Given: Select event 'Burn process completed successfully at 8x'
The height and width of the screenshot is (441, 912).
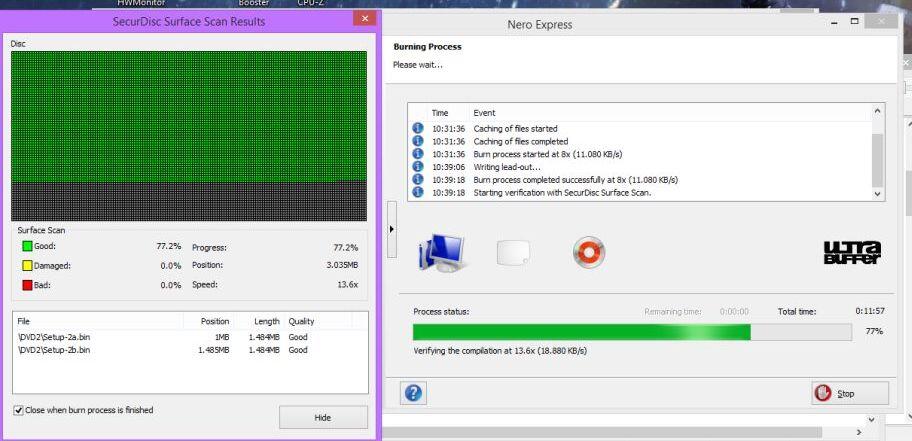Looking at the screenshot, I should pyautogui.click(x=640, y=179).
